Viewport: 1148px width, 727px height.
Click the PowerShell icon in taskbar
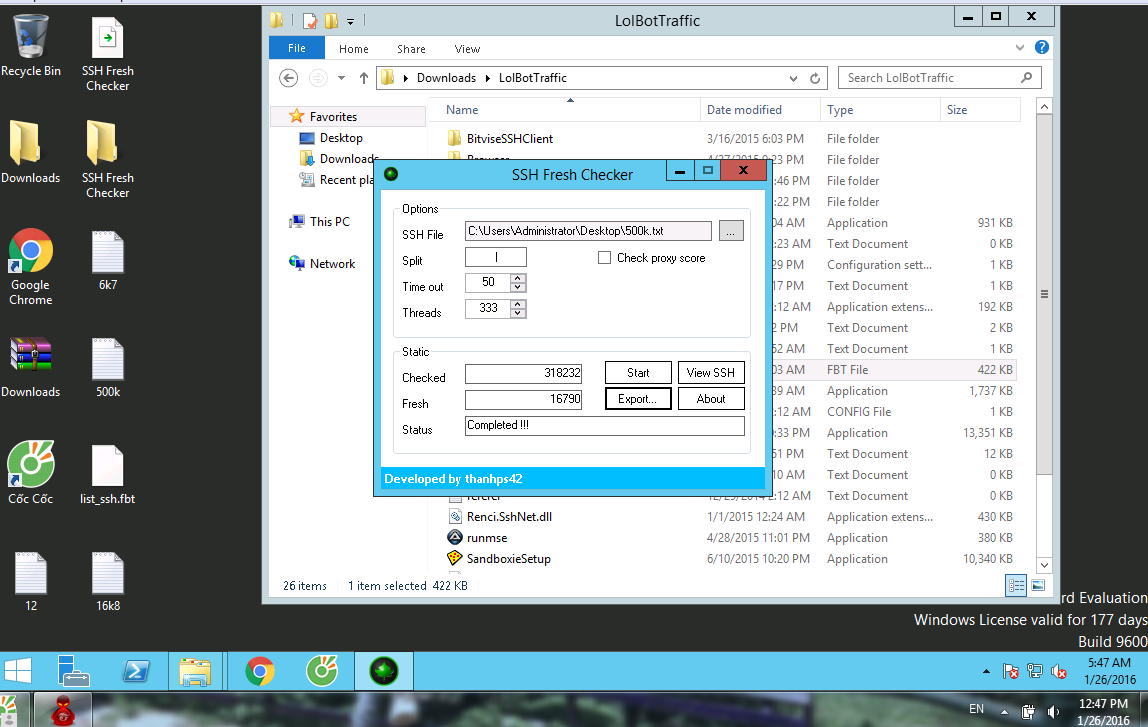(136, 670)
